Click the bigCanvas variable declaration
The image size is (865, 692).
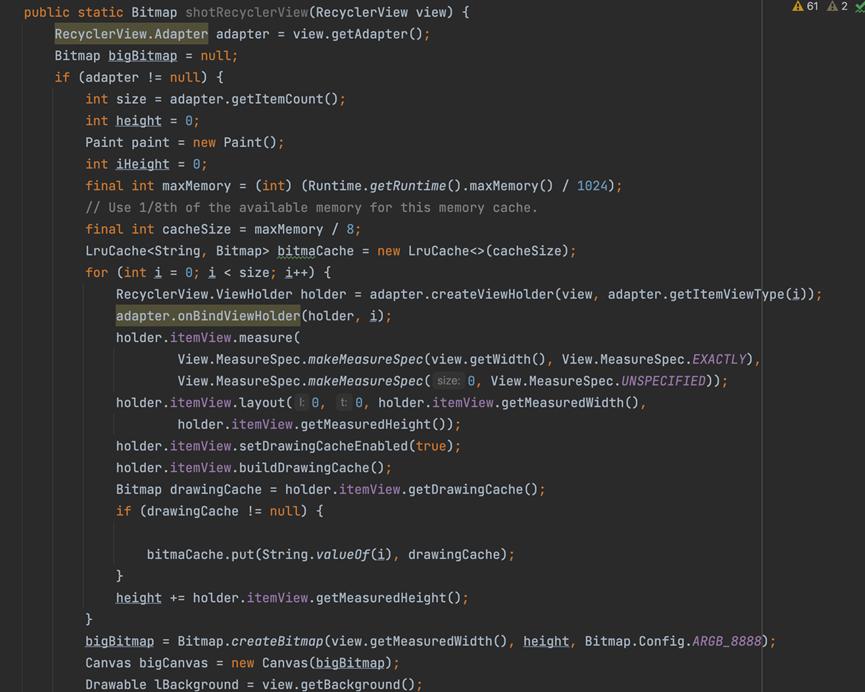click(173, 663)
